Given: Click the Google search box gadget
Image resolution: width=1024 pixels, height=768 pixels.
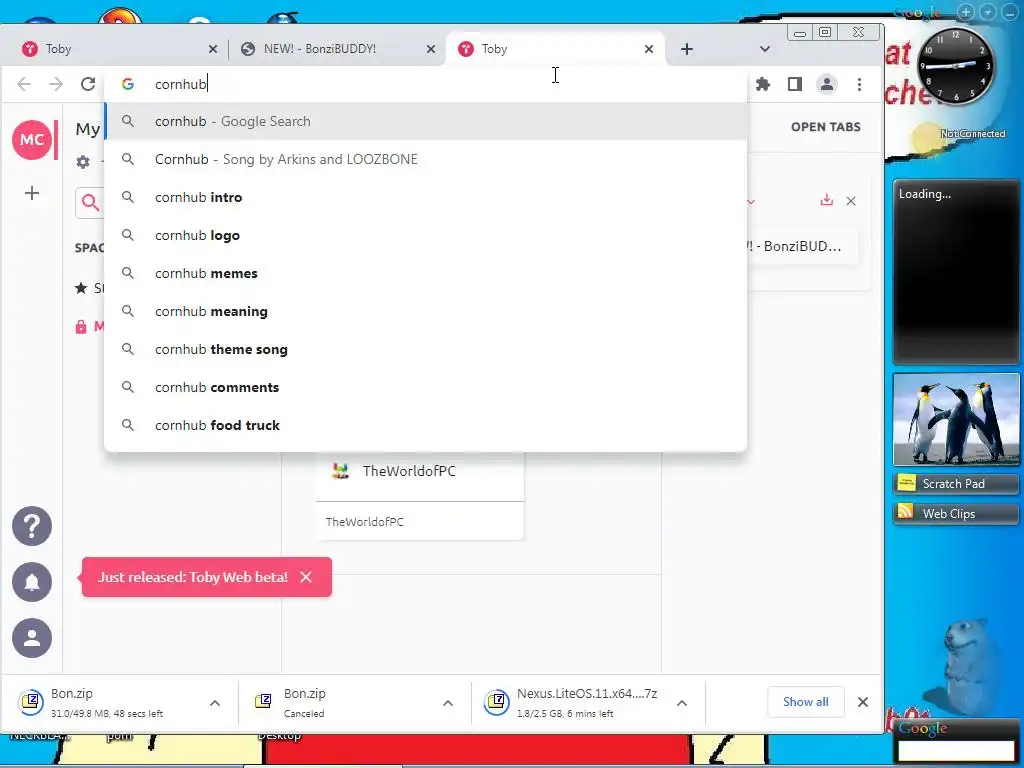Looking at the screenshot, I should pyautogui.click(x=956, y=750).
